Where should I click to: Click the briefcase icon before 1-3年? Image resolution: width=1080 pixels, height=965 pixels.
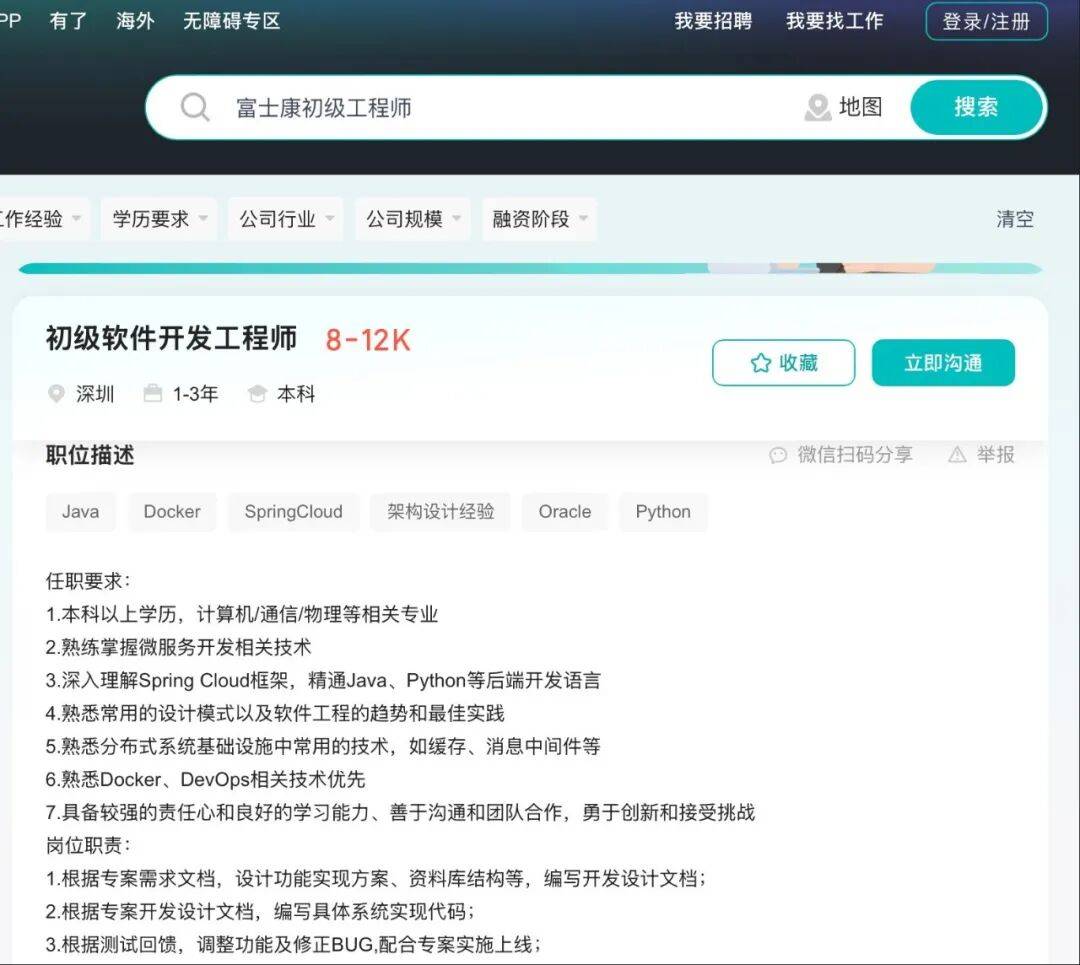pos(153,393)
